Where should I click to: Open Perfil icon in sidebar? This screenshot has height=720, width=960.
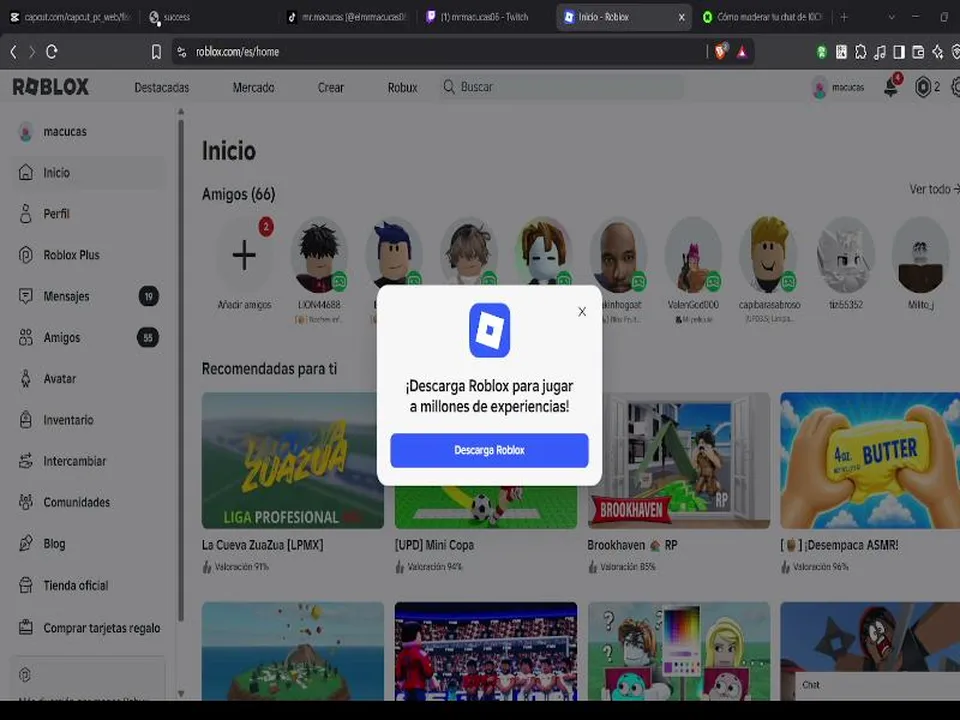[x=26, y=214]
